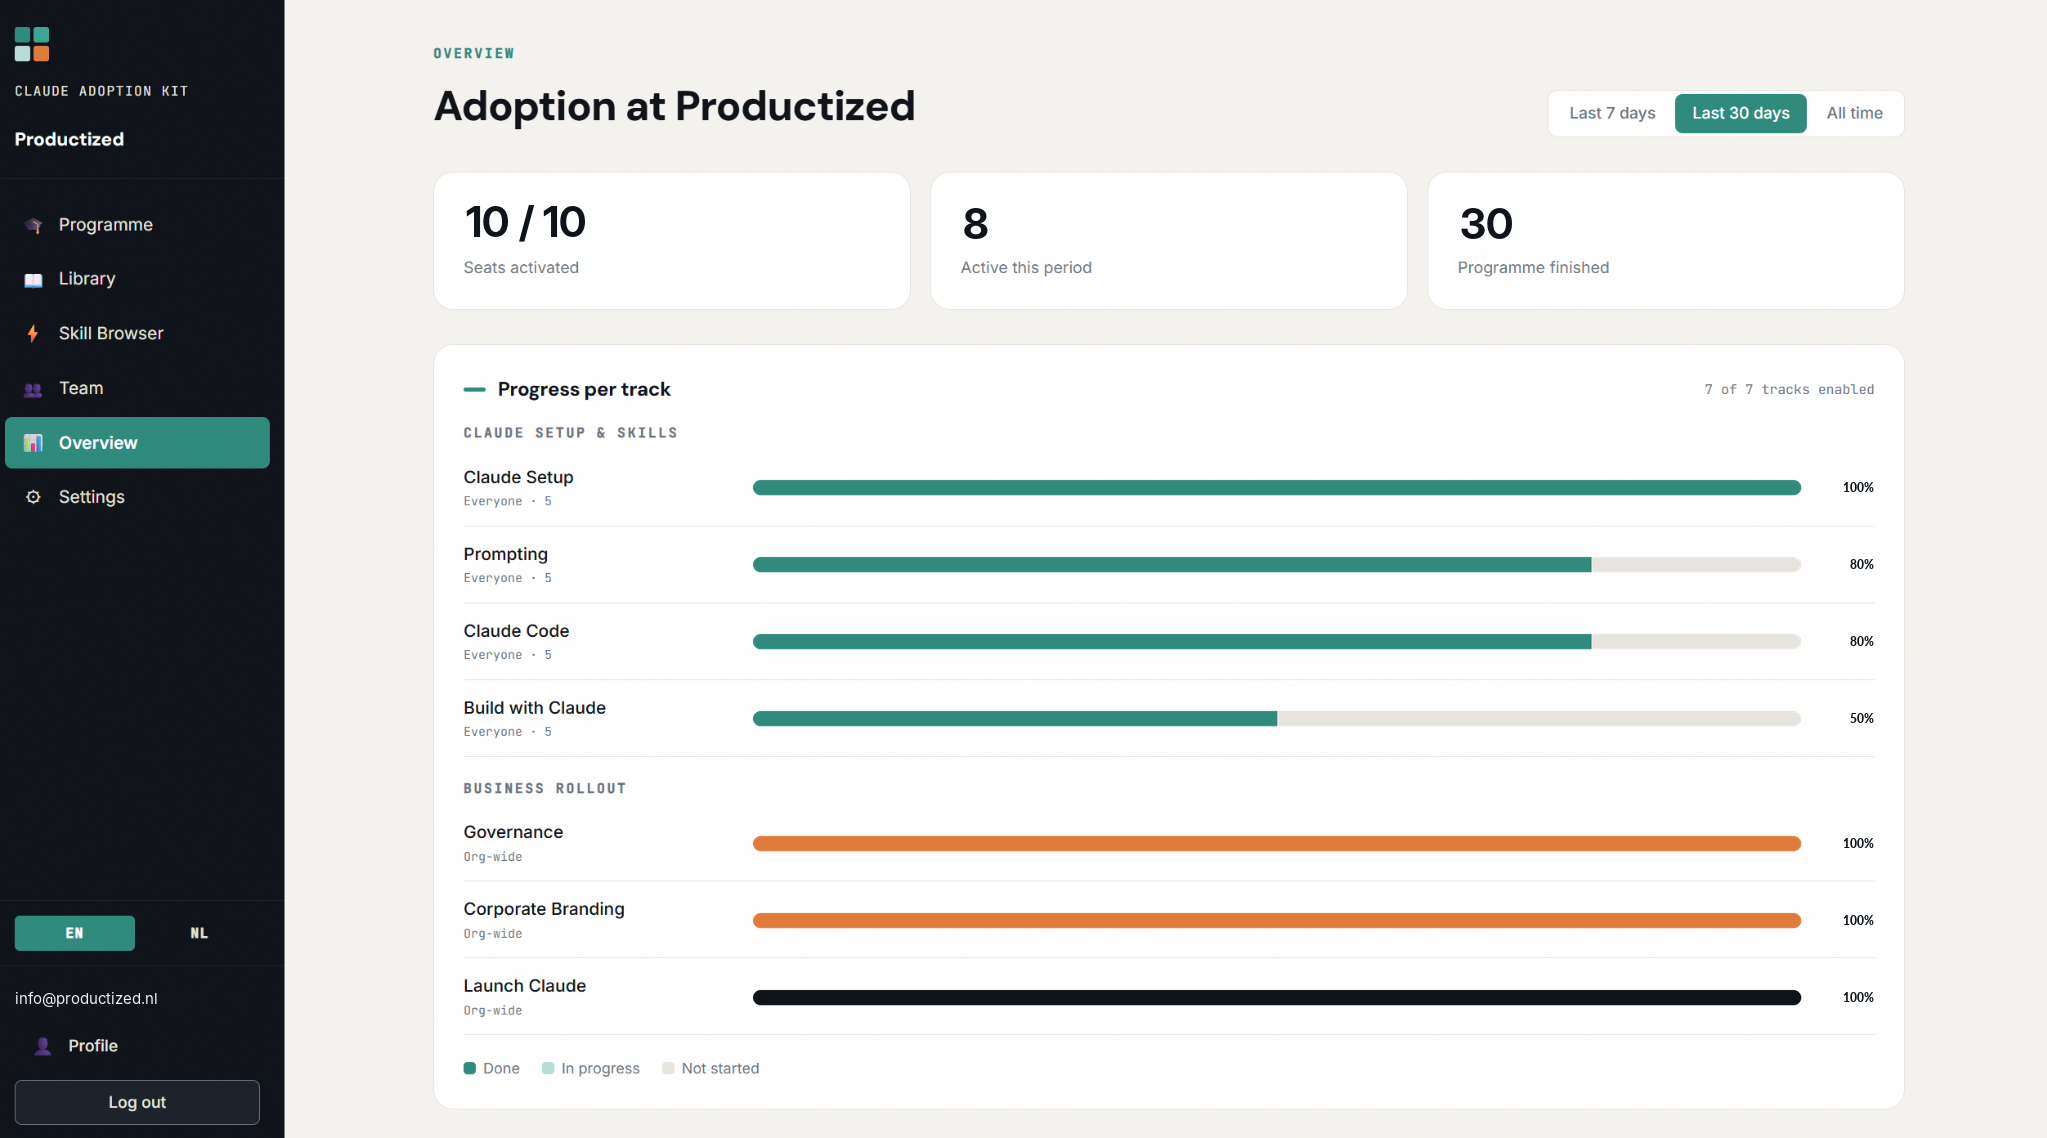The height and width of the screenshot is (1138, 2047).
Task: Click the Productized organization name
Action: pos(69,139)
